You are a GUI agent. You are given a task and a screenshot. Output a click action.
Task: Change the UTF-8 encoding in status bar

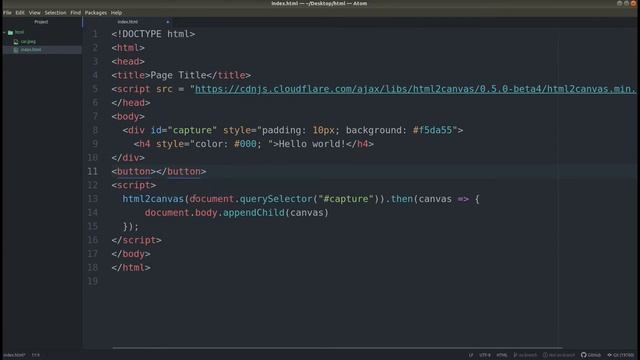pyautogui.click(x=485, y=355)
